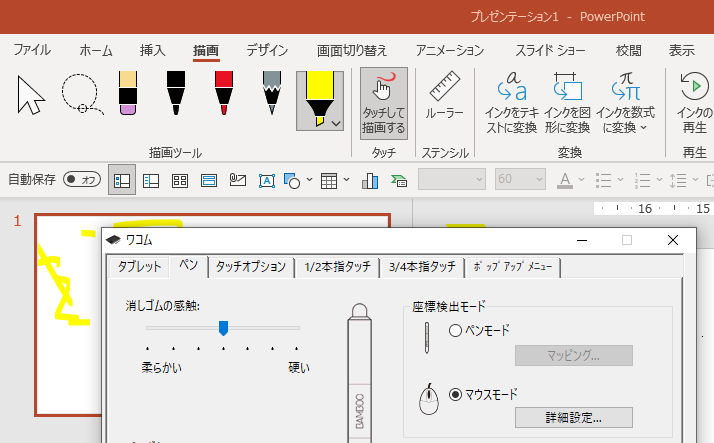Toggle タッチして描画する button

[x=384, y=104]
